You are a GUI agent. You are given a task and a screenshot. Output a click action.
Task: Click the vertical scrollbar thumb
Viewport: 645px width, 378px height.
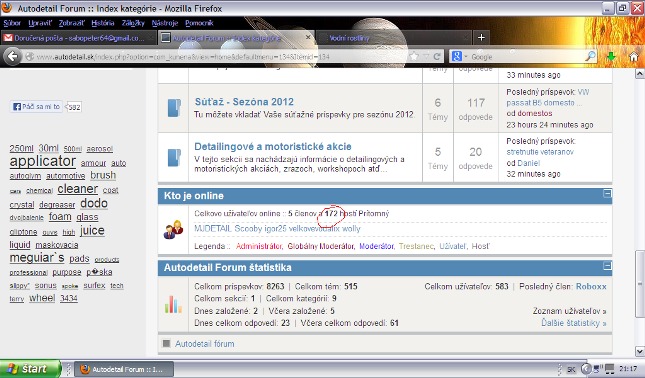640,284
